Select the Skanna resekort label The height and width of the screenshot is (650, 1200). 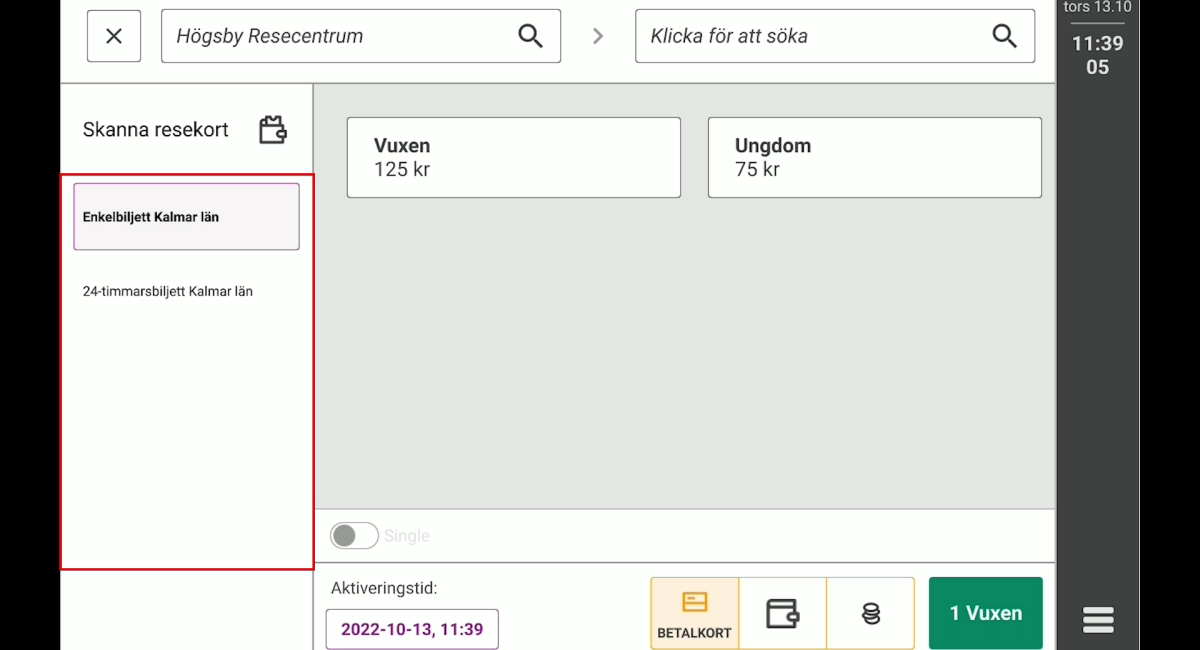156,130
